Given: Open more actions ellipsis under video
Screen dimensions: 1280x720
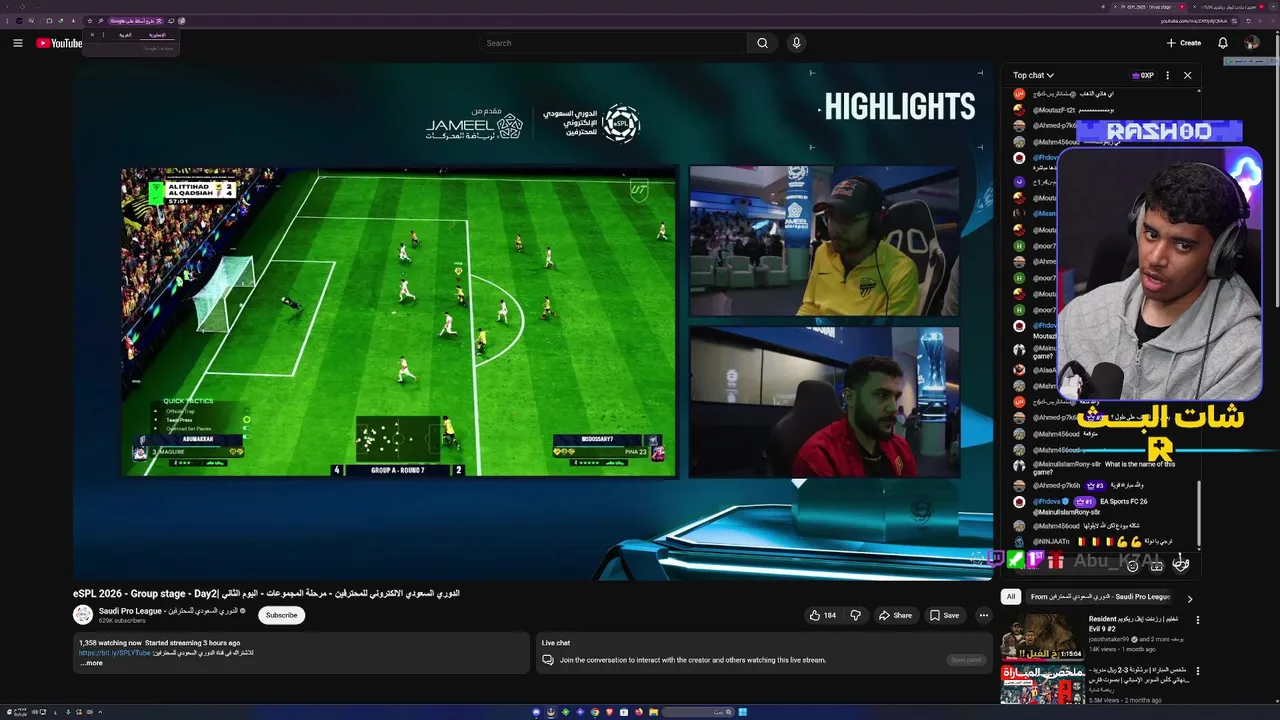Looking at the screenshot, I should [x=984, y=615].
